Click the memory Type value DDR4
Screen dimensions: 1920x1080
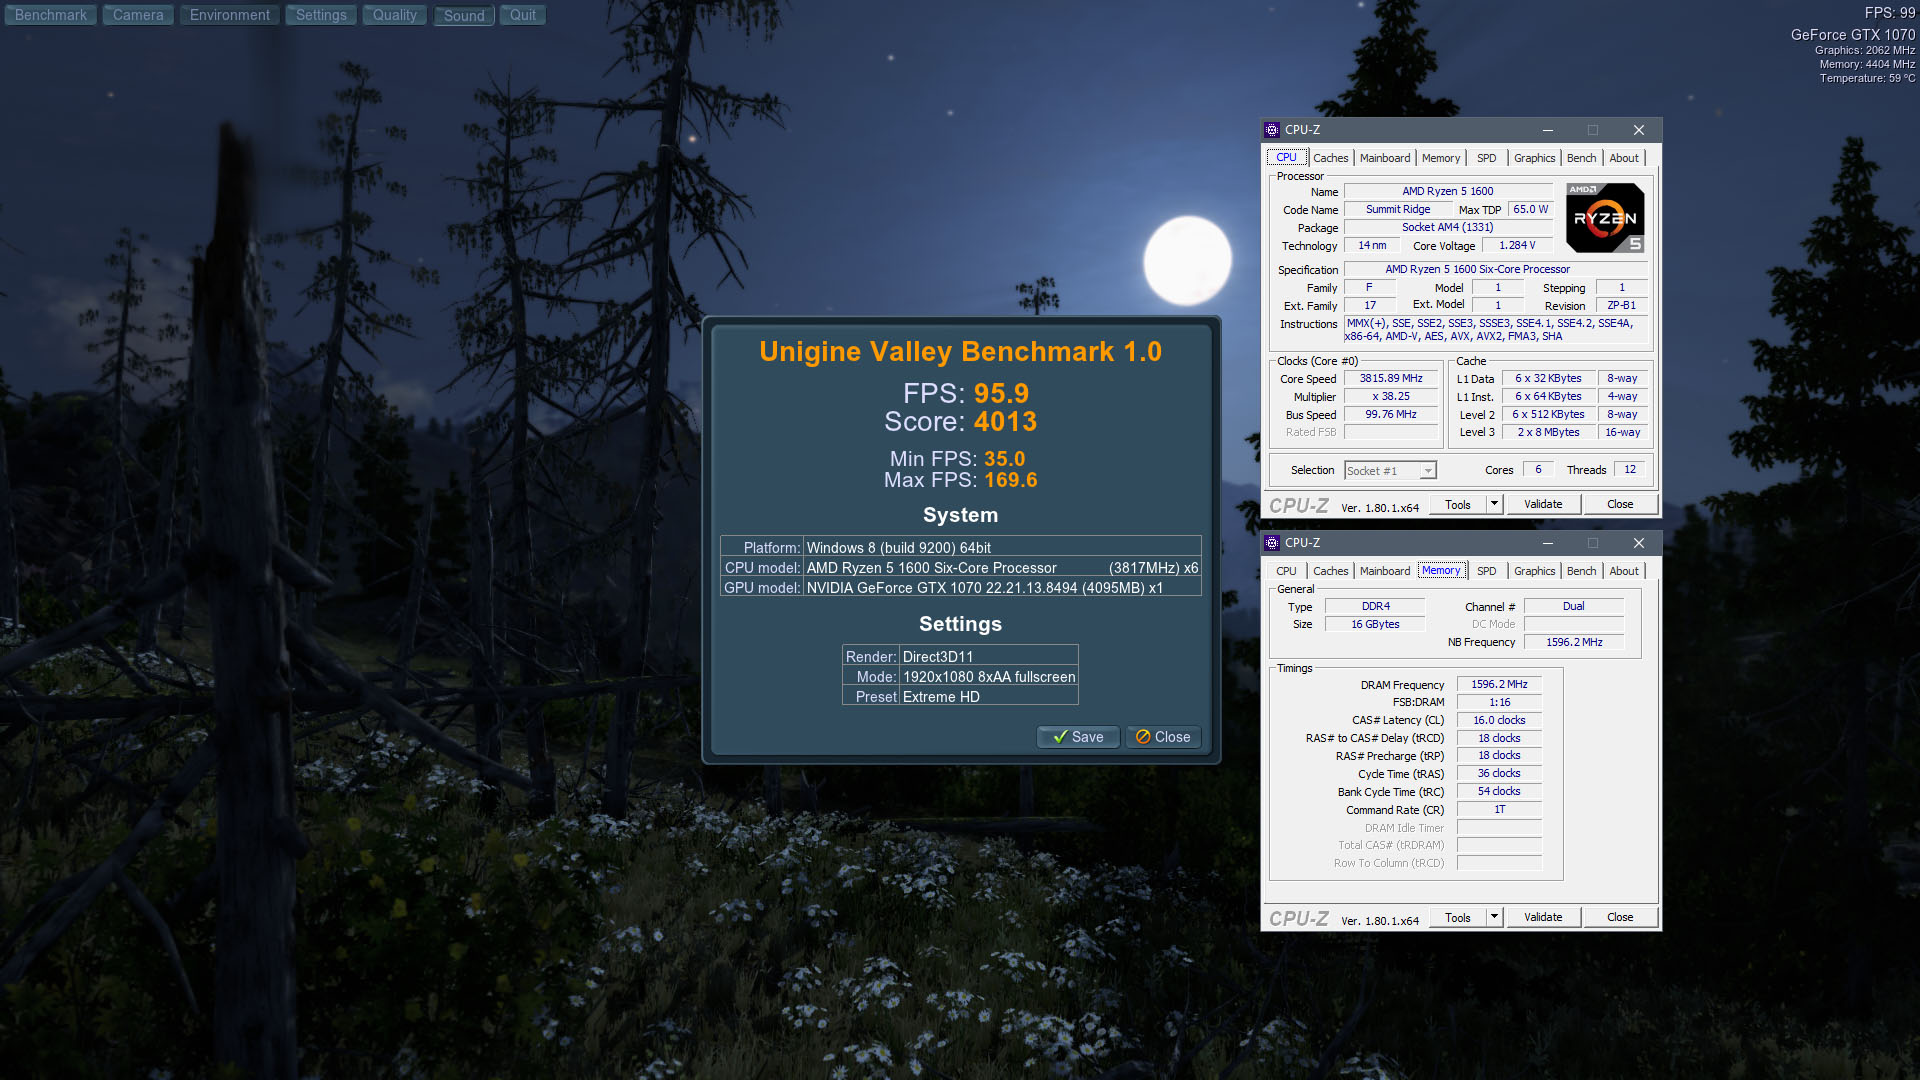pos(1375,607)
